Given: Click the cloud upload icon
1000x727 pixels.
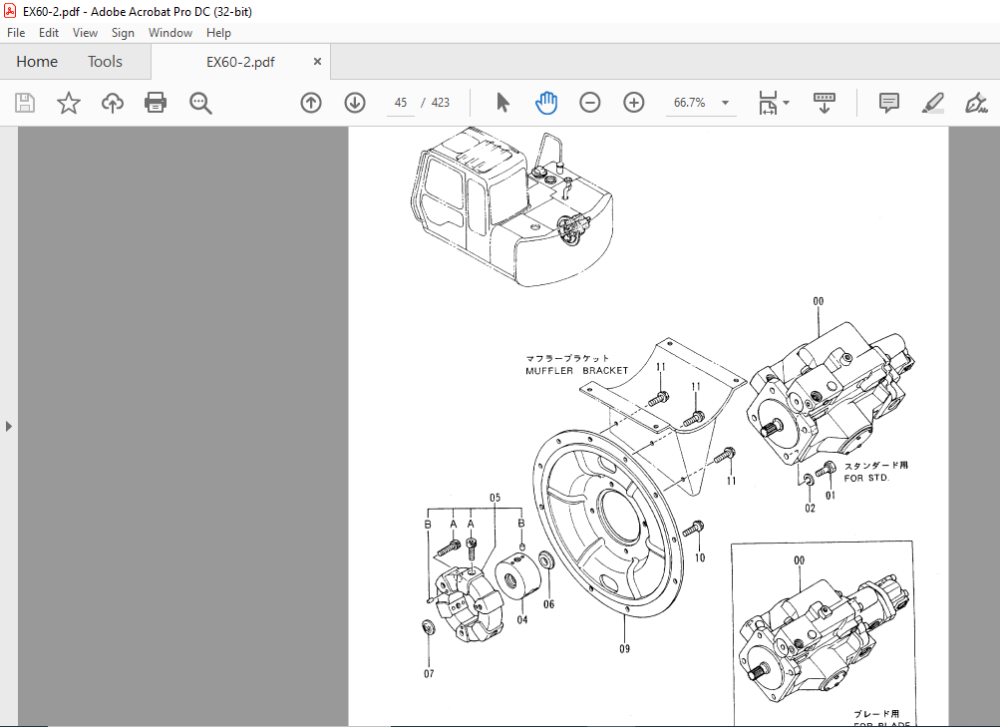Looking at the screenshot, I should pos(112,103).
